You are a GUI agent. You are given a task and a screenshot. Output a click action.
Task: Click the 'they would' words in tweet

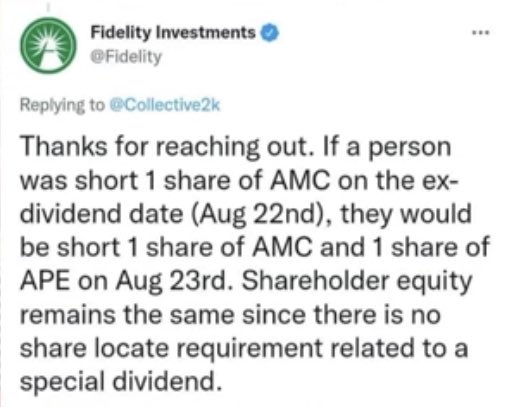[406, 214]
